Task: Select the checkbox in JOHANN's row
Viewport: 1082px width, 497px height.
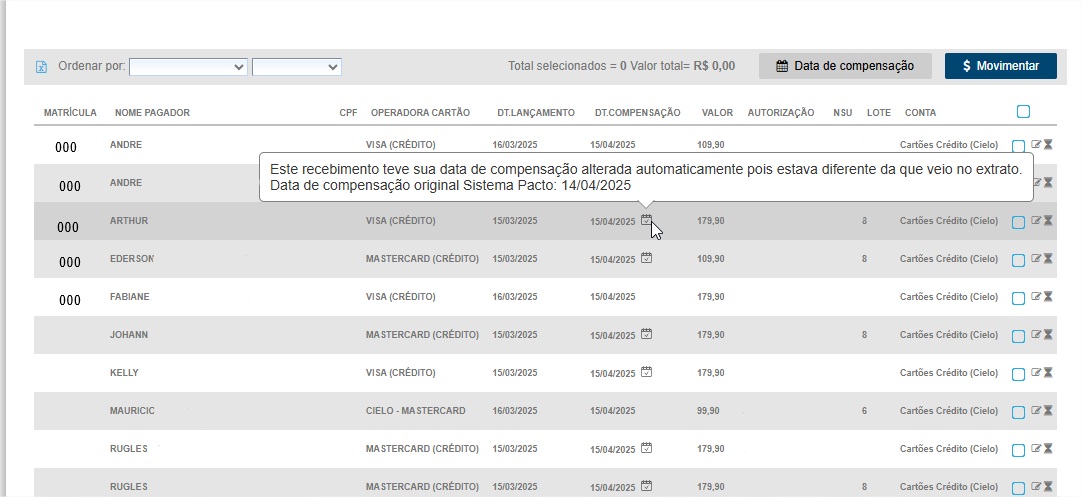Action: click(1018, 336)
